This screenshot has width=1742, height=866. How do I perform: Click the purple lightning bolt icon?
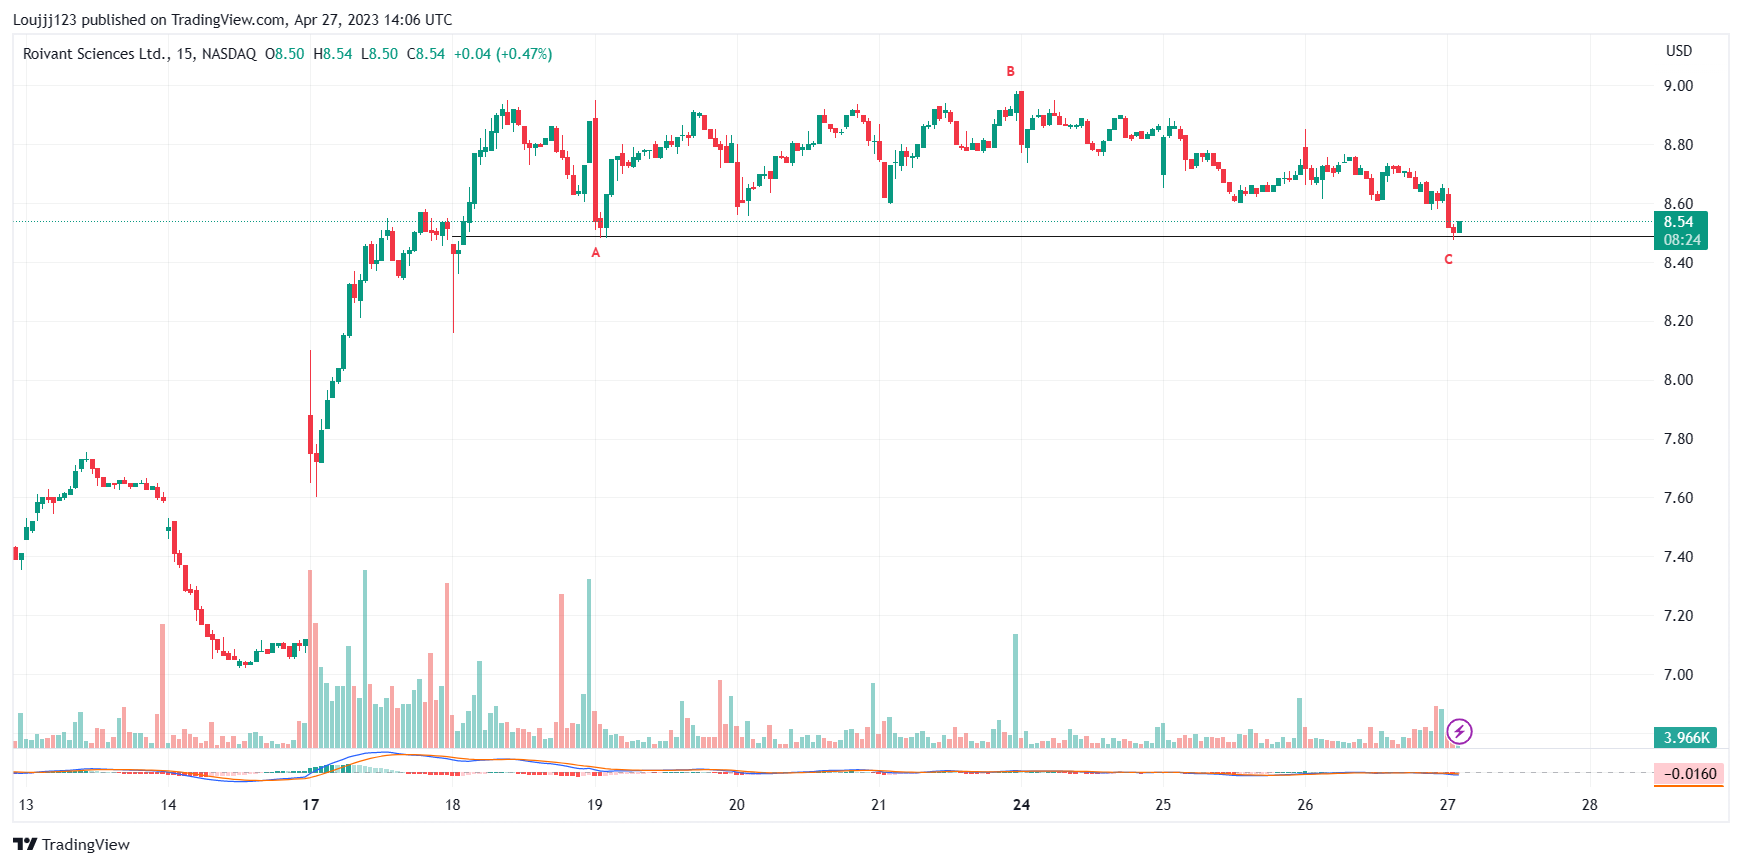pyautogui.click(x=1459, y=732)
